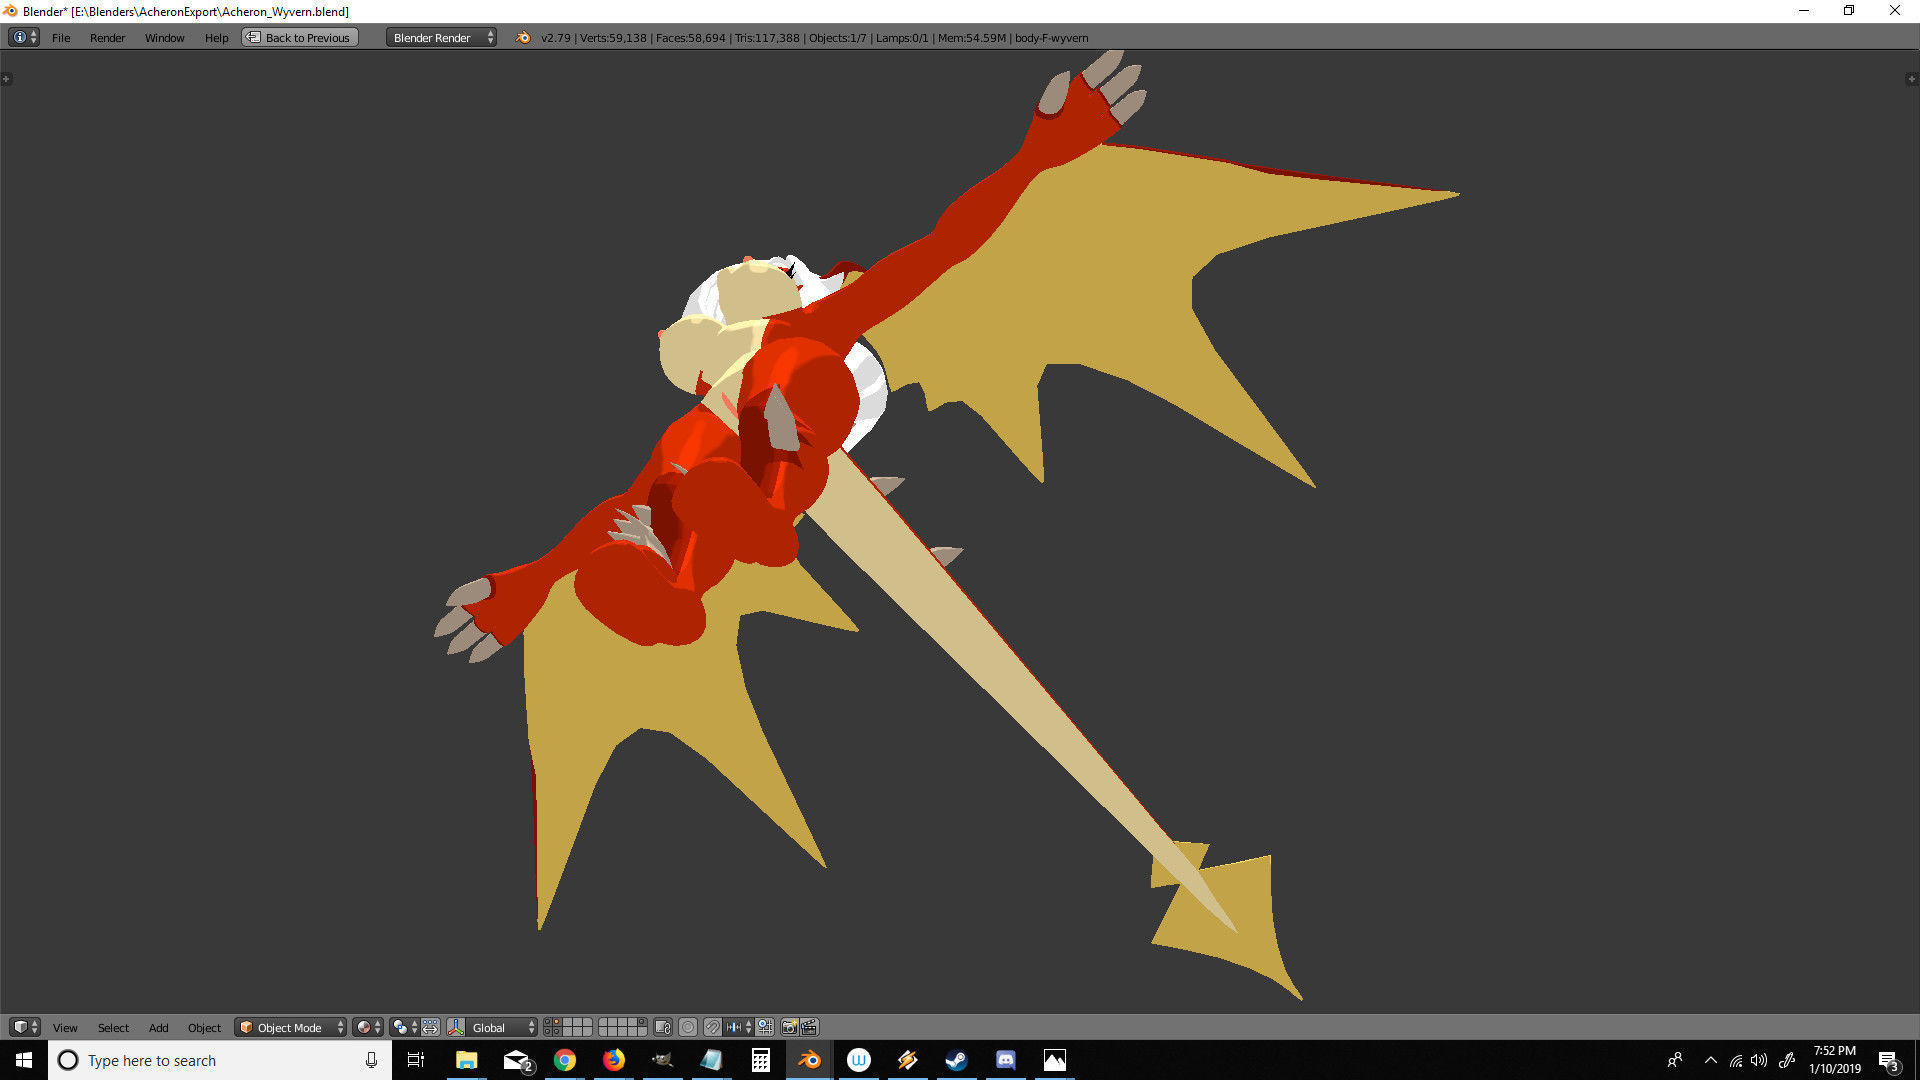Open the pivot point selector

tap(404, 1027)
